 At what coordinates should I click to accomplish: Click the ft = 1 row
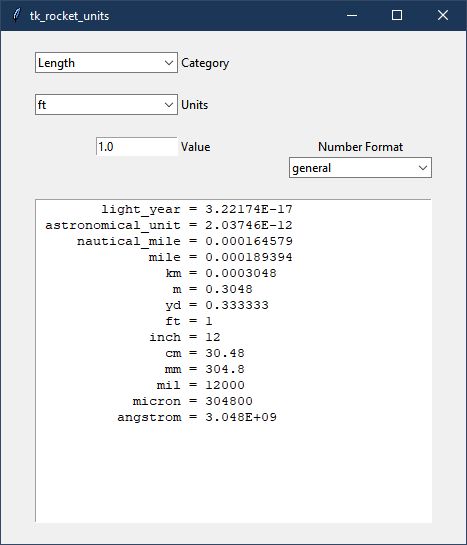tap(189, 321)
